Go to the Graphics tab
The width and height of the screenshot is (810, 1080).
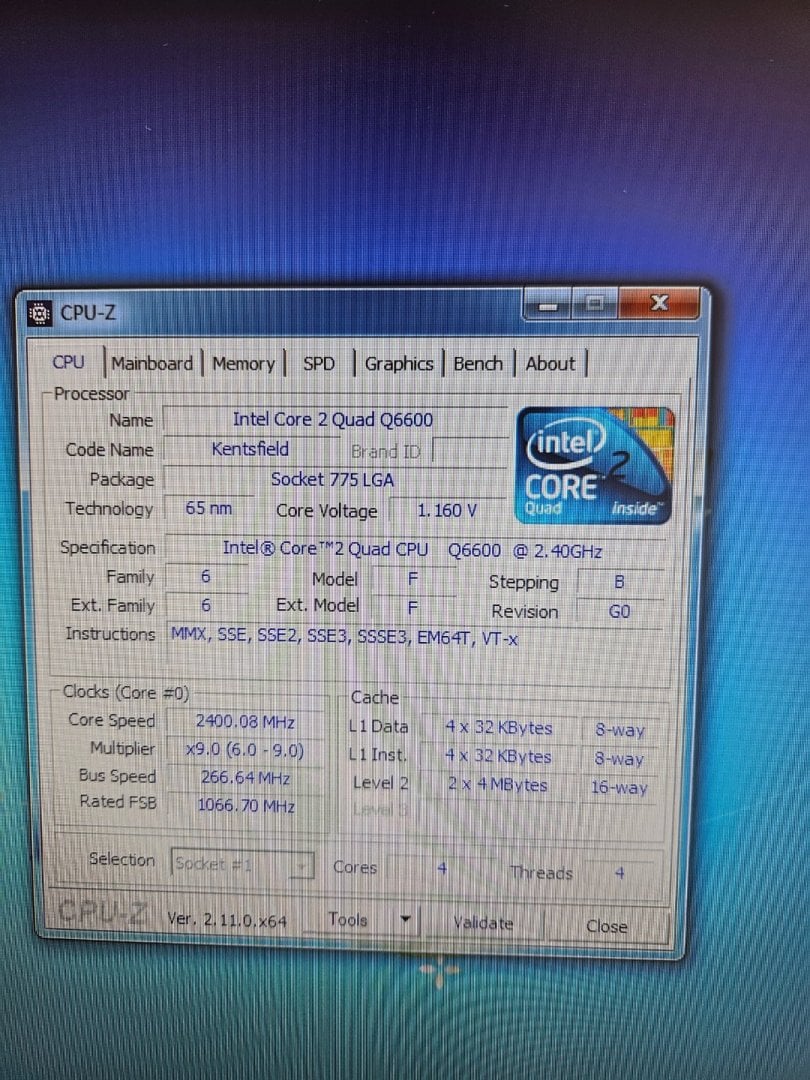[399, 363]
